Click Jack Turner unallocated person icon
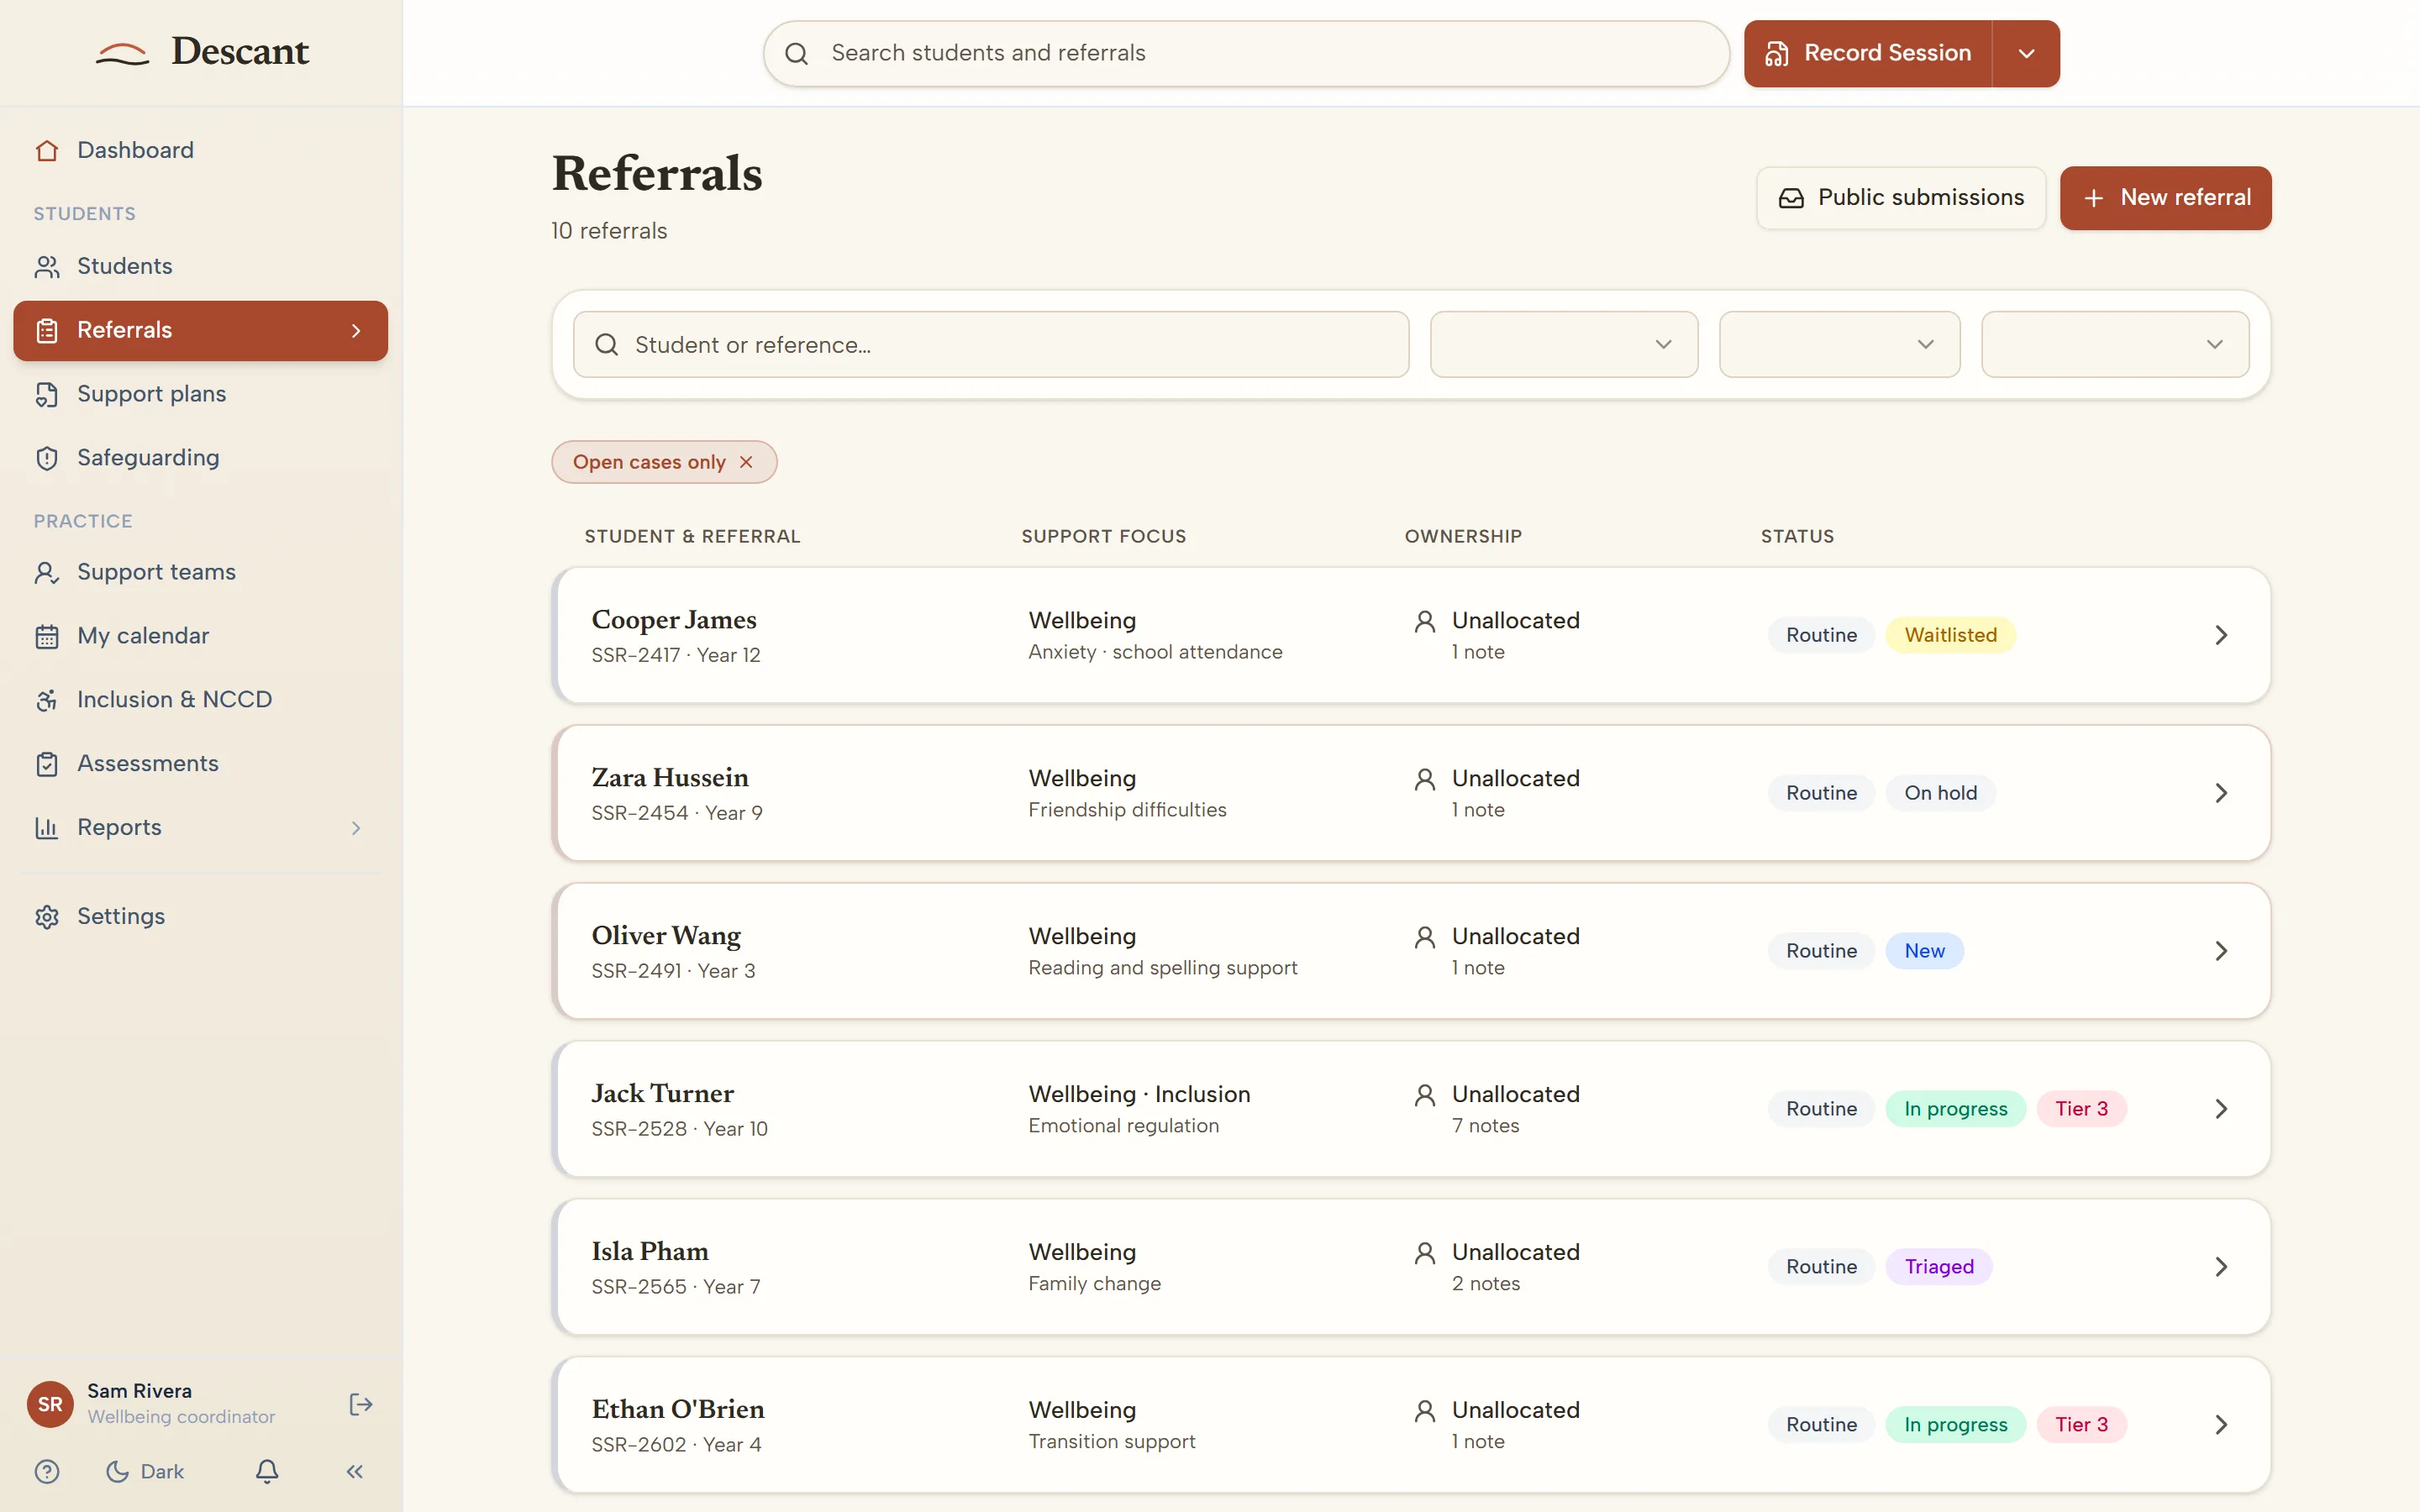 click(1425, 1095)
